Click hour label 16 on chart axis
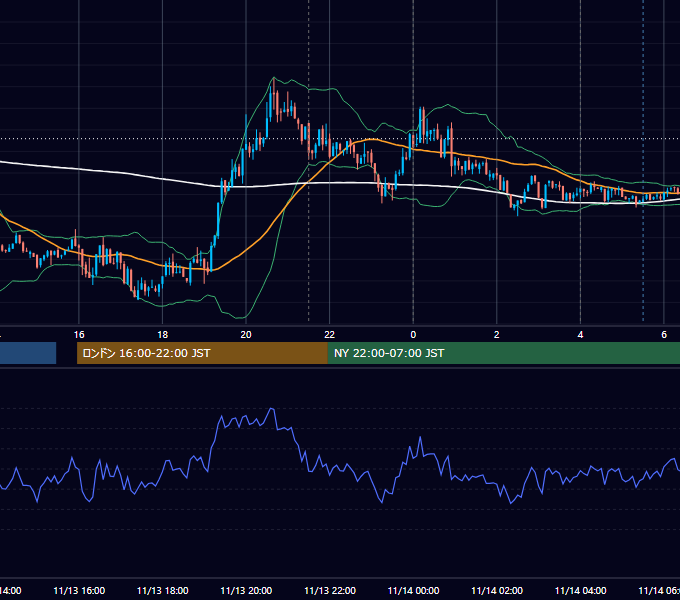 click(79, 335)
